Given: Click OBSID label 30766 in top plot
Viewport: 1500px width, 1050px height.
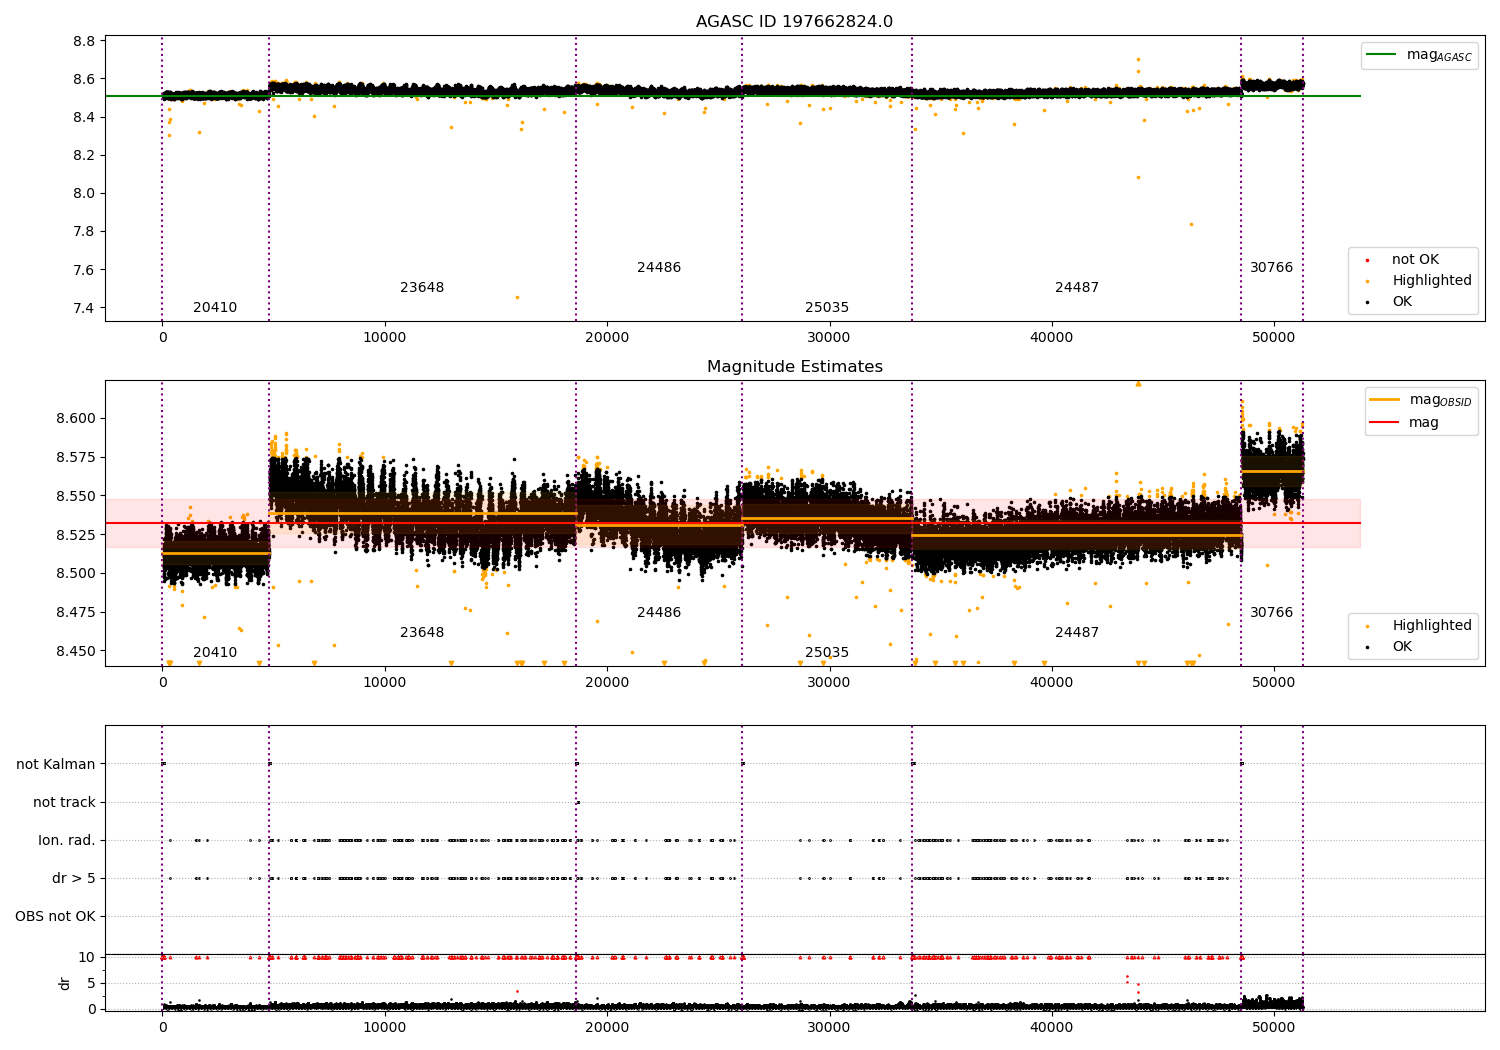Looking at the screenshot, I should pyautogui.click(x=1271, y=268).
